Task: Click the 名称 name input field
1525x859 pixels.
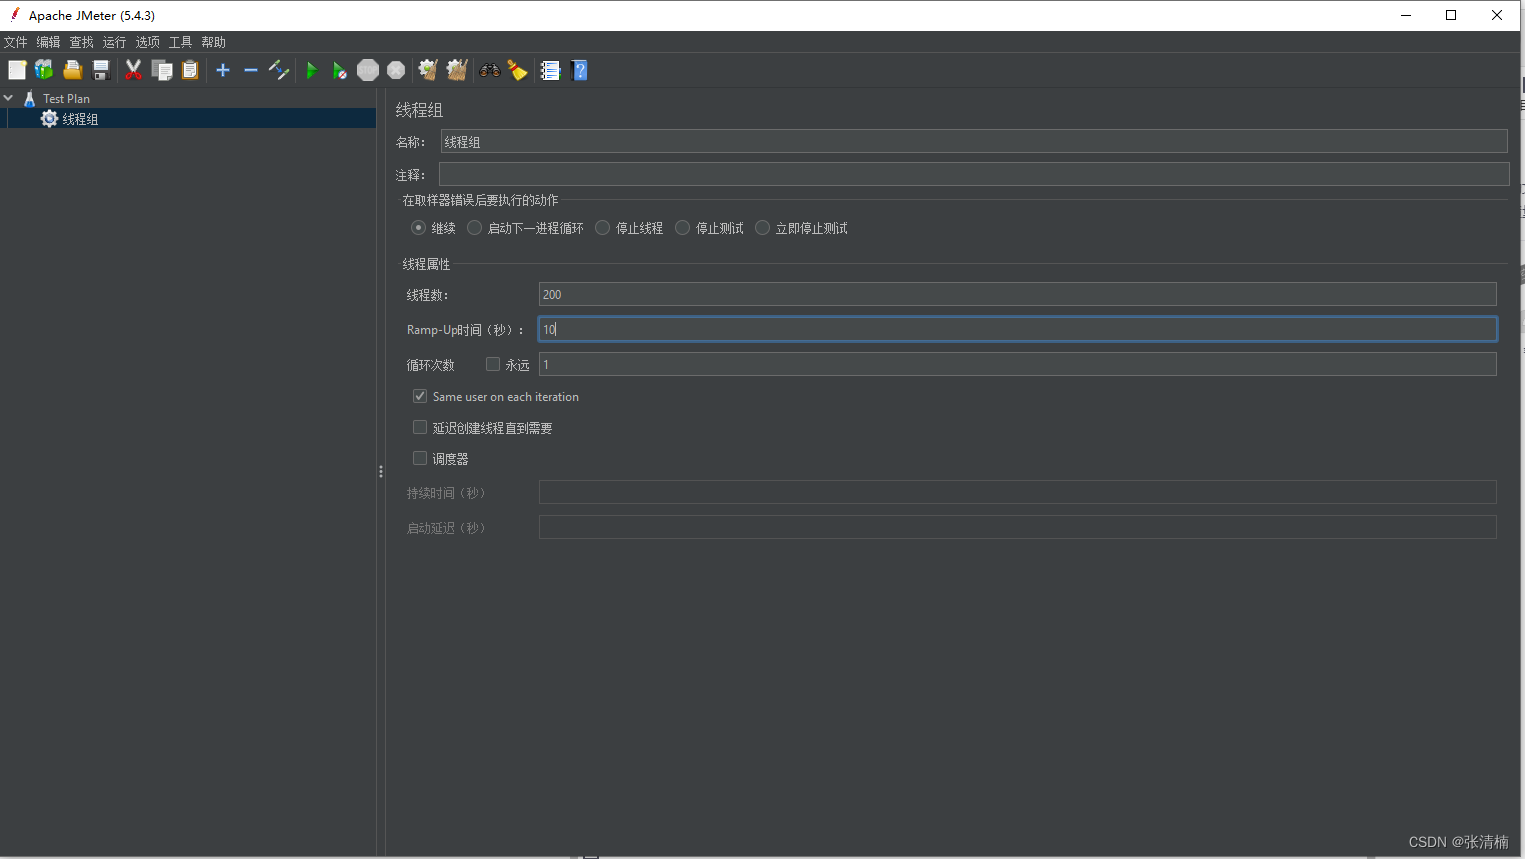Action: (x=974, y=141)
